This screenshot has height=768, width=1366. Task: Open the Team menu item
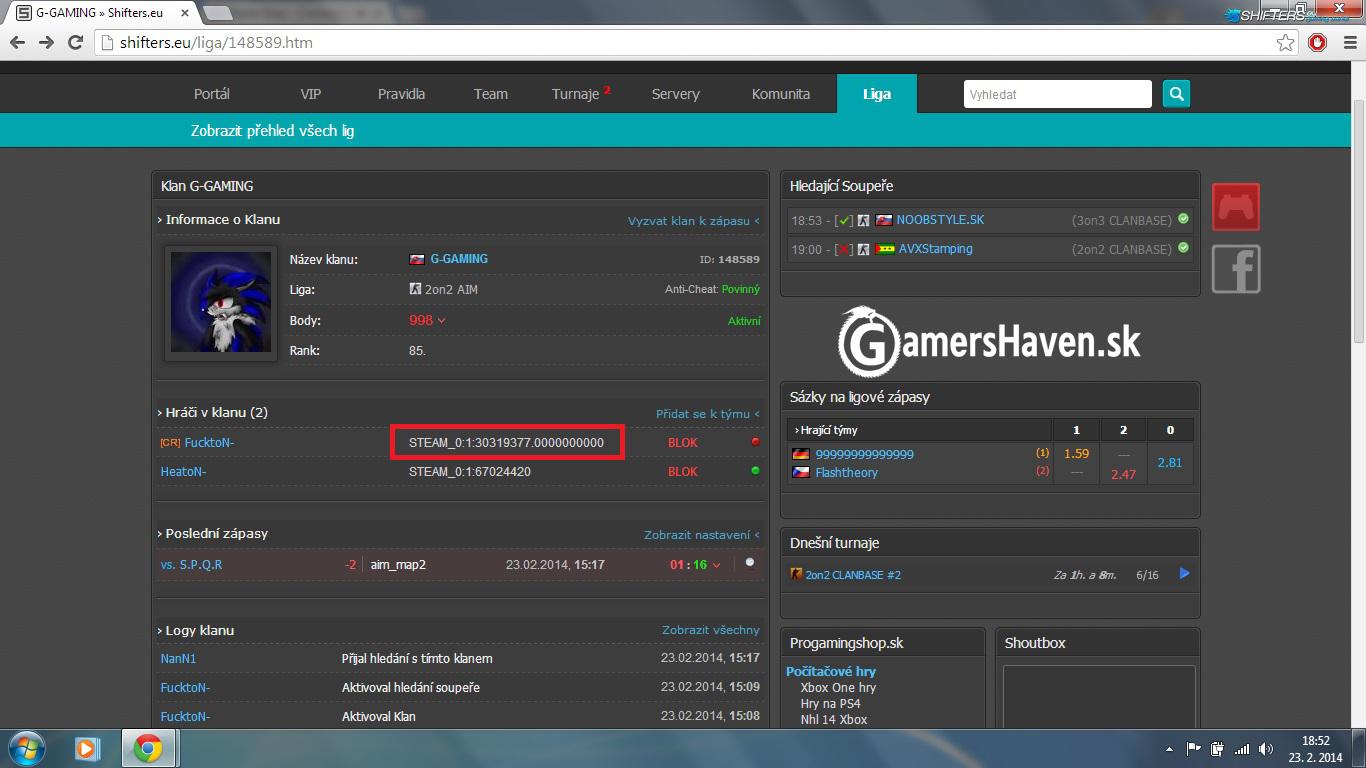491,94
